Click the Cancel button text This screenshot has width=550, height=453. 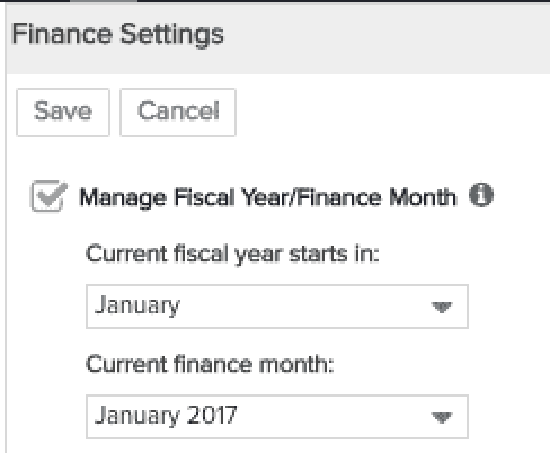pyautogui.click(x=178, y=111)
